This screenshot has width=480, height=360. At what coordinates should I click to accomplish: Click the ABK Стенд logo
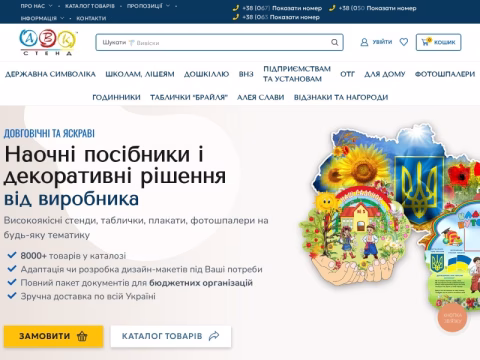48,42
